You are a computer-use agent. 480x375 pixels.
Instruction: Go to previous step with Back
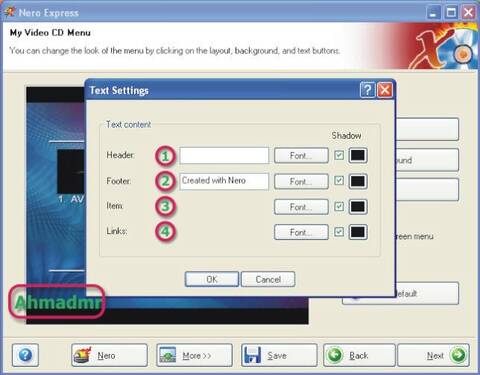click(x=359, y=355)
